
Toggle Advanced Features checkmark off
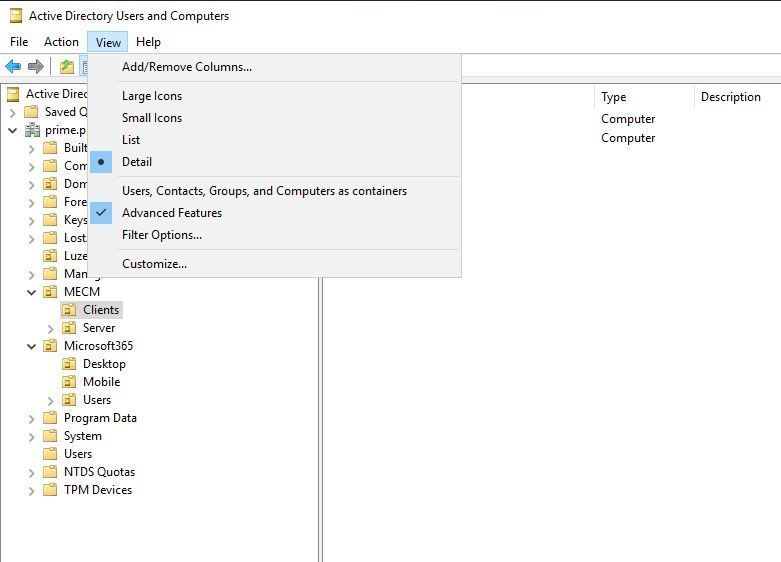point(172,213)
